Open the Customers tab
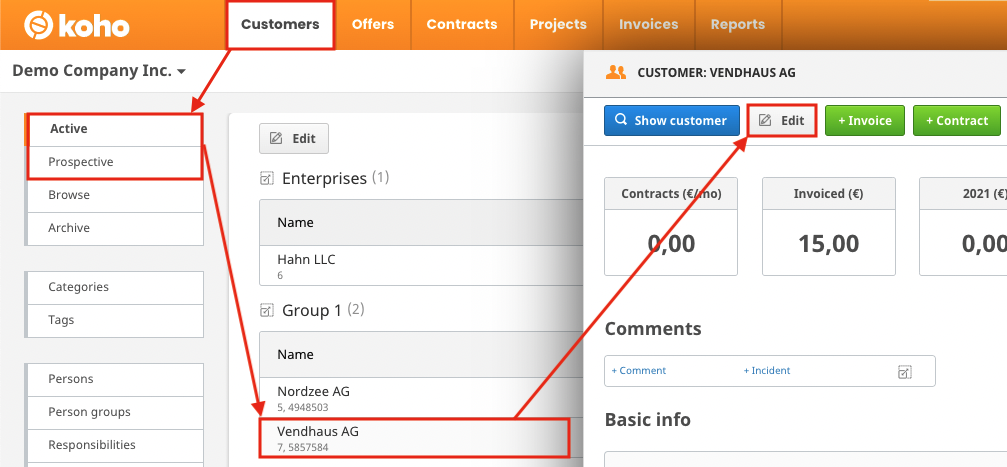This screenshot has height=467, width=1007. pyautogui.click(x=280, y=24)
